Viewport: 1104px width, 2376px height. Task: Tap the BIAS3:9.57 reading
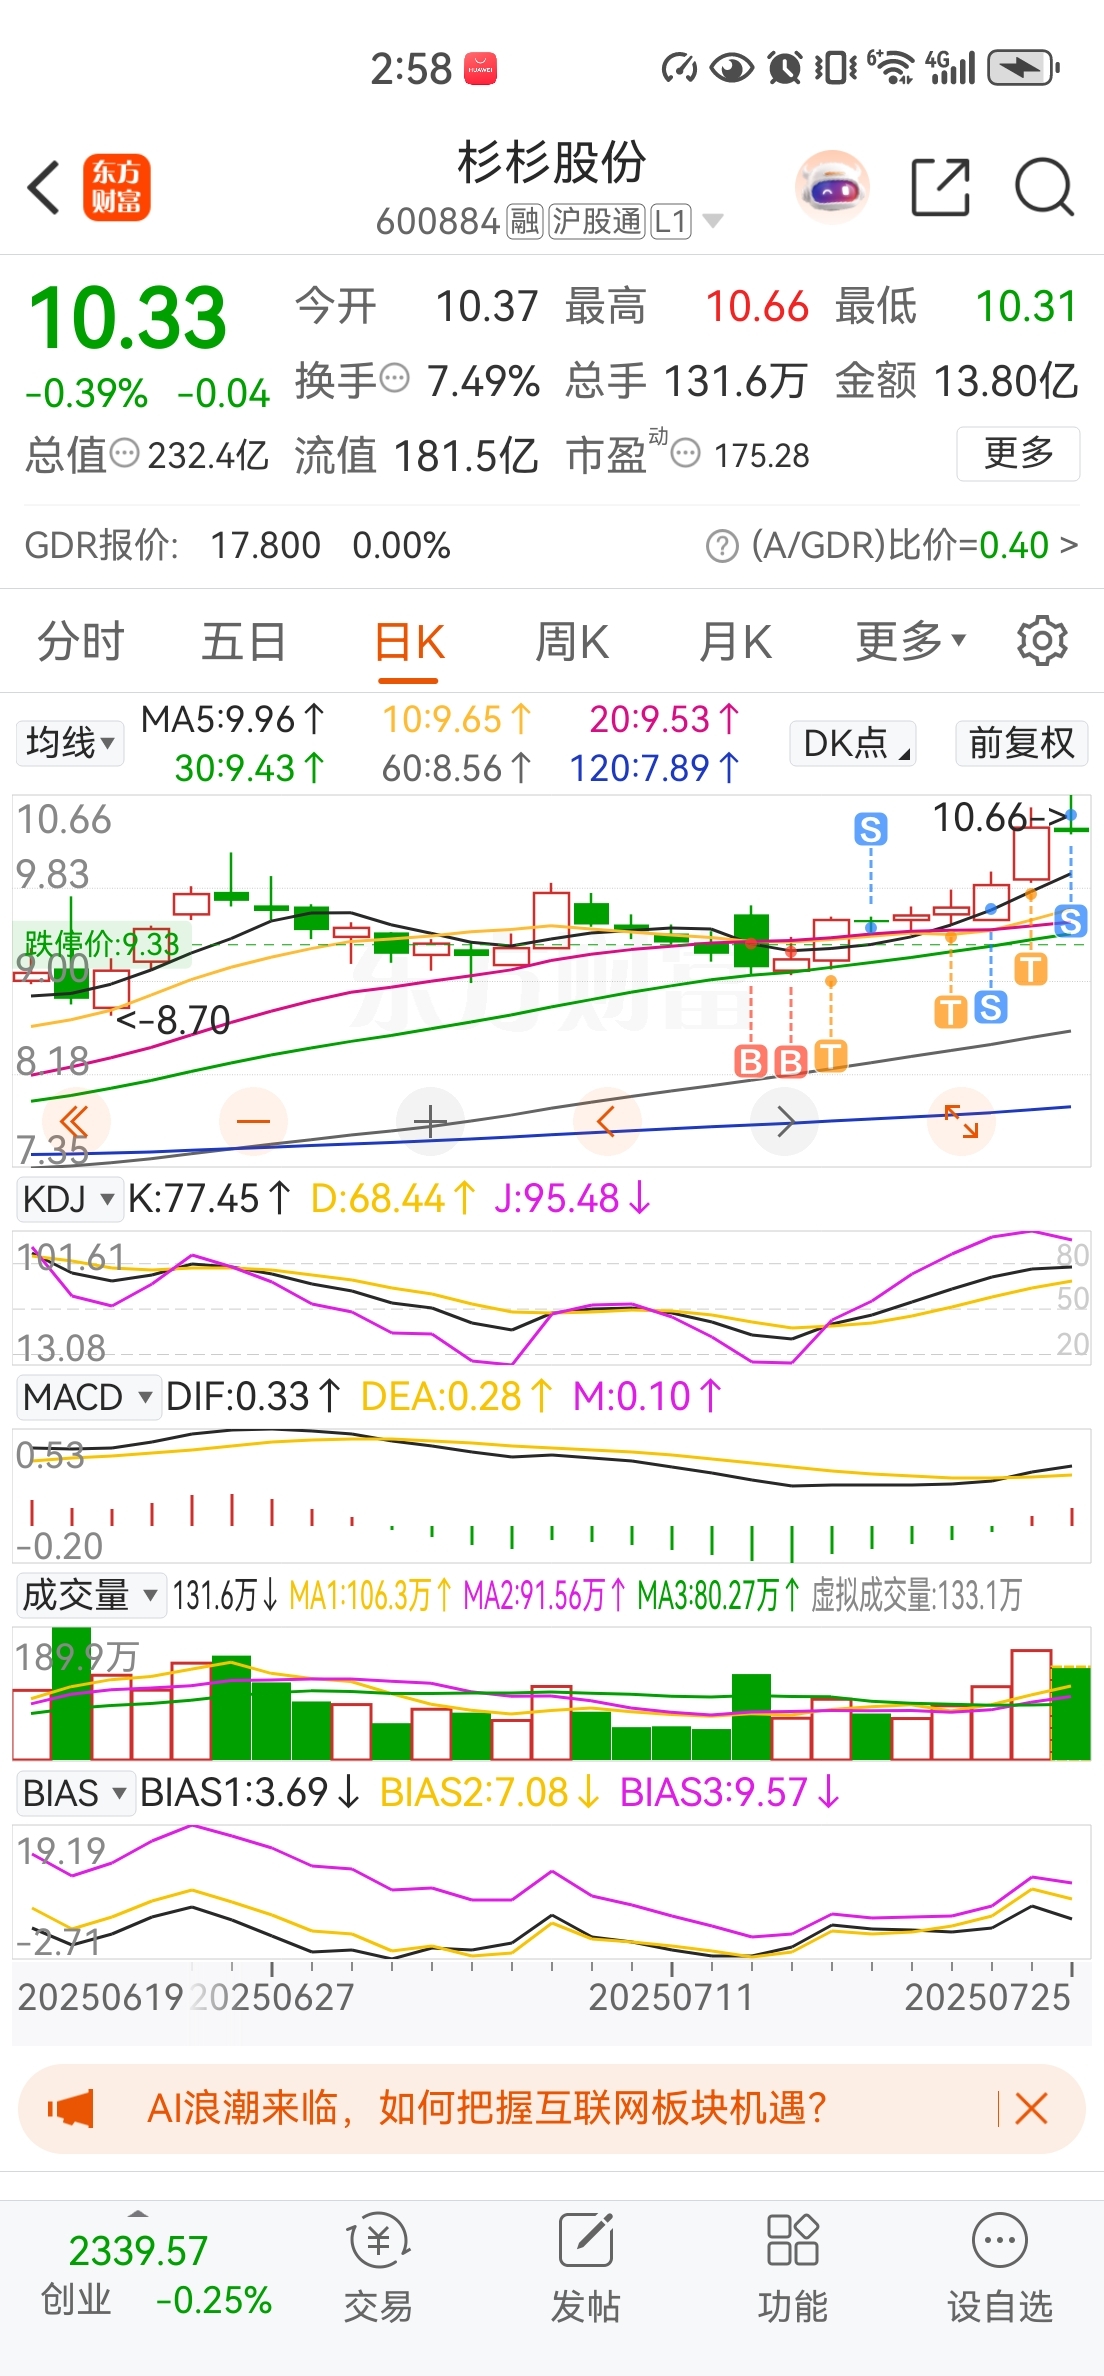[x=730, y=1792]
